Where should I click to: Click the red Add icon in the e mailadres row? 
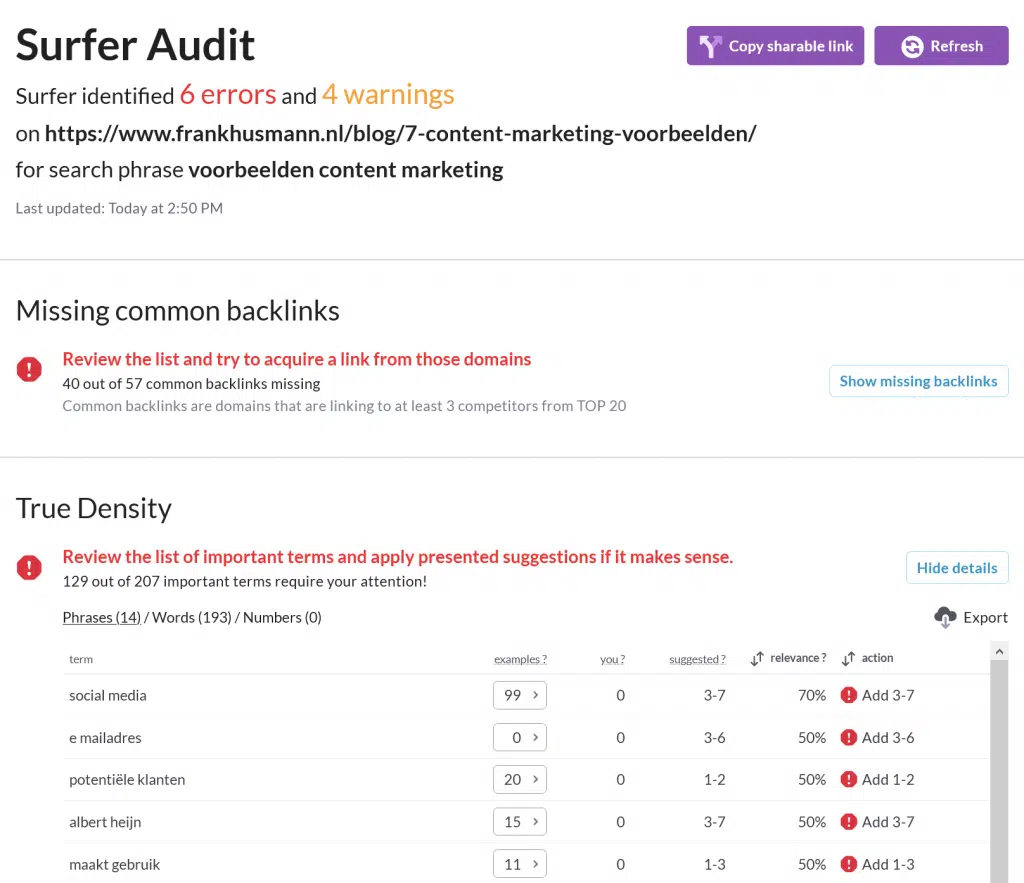851,737
